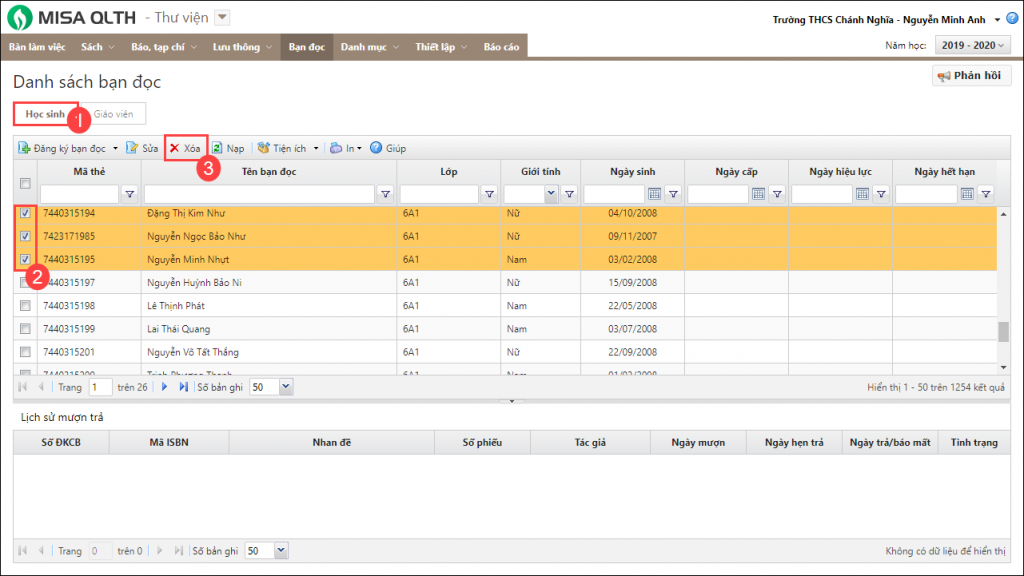Viewport: 1024px width, 576px height.
Task: Expand the Đăng ký bạn đọc dropdown
Action: click(x=115, y=148)
